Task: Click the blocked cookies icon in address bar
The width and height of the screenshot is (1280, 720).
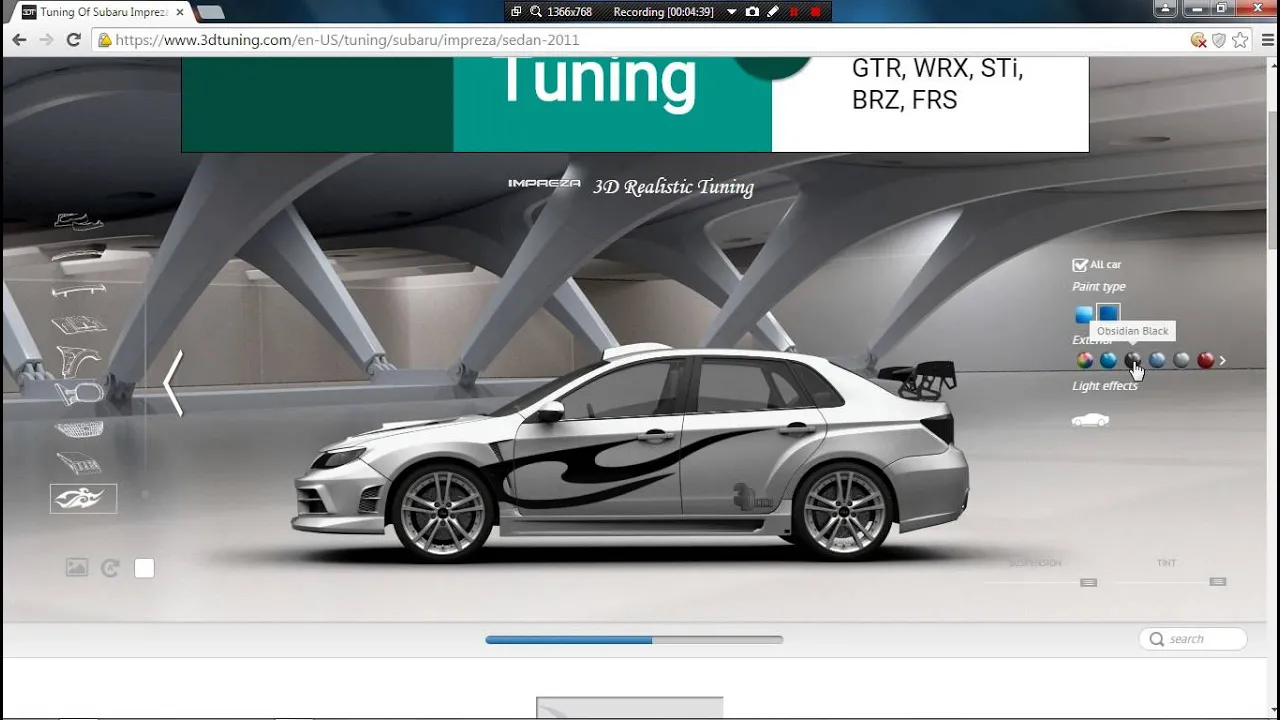Action: pos(1198,40)
